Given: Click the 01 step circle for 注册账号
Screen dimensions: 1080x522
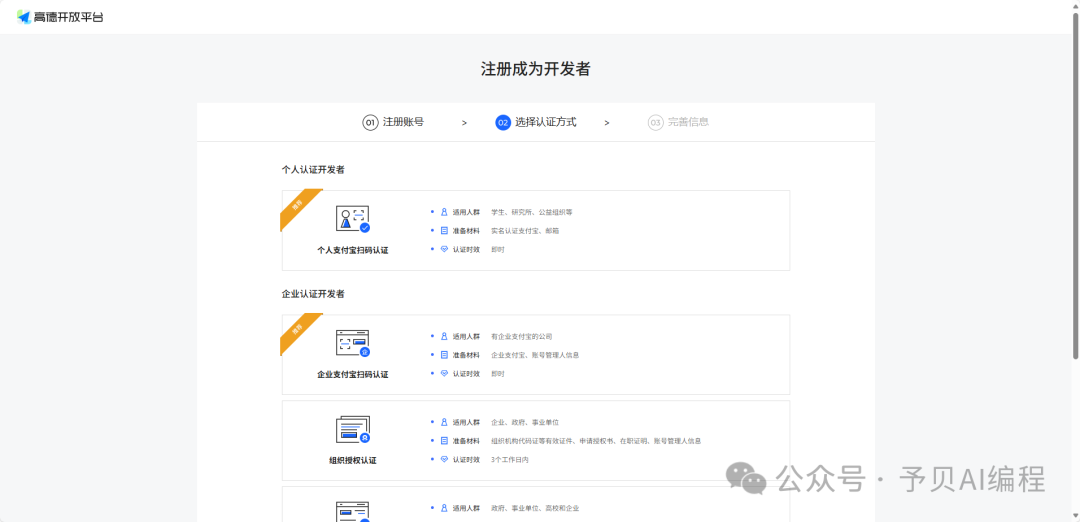Looking at the screenshot, I should pos(371,123).
